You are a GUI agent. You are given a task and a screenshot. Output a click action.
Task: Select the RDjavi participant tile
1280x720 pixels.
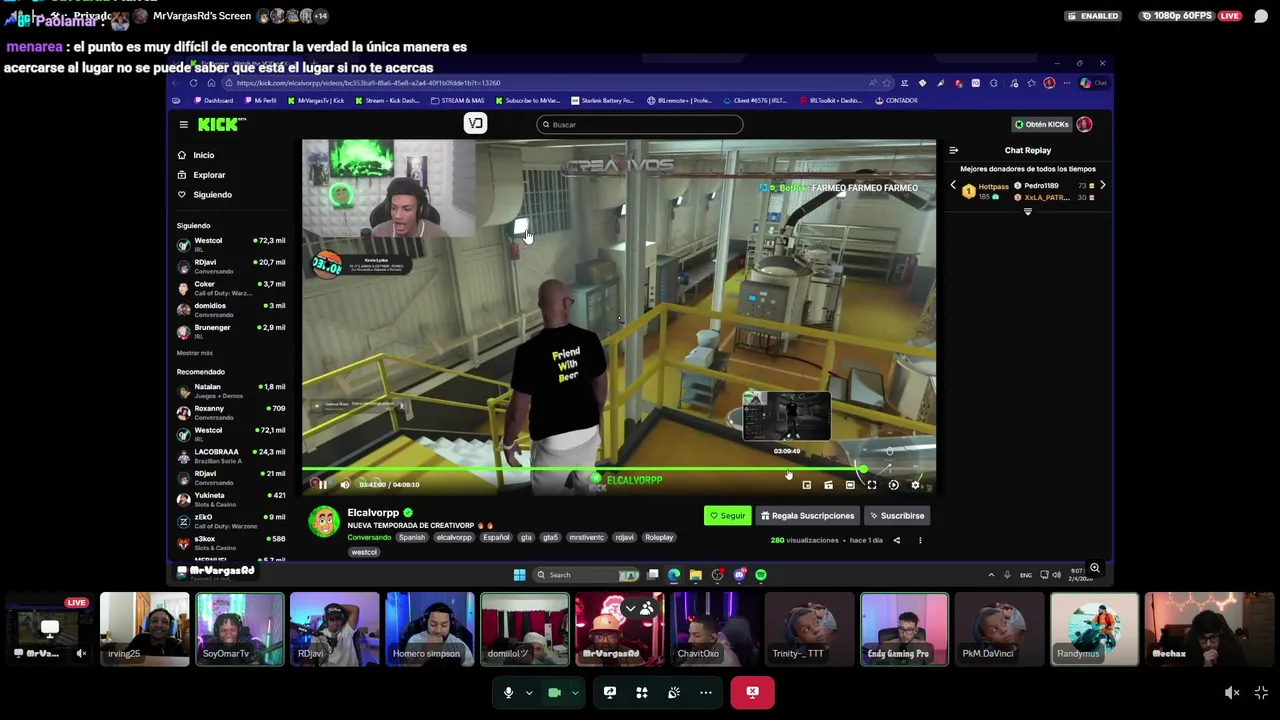[334, 629]
